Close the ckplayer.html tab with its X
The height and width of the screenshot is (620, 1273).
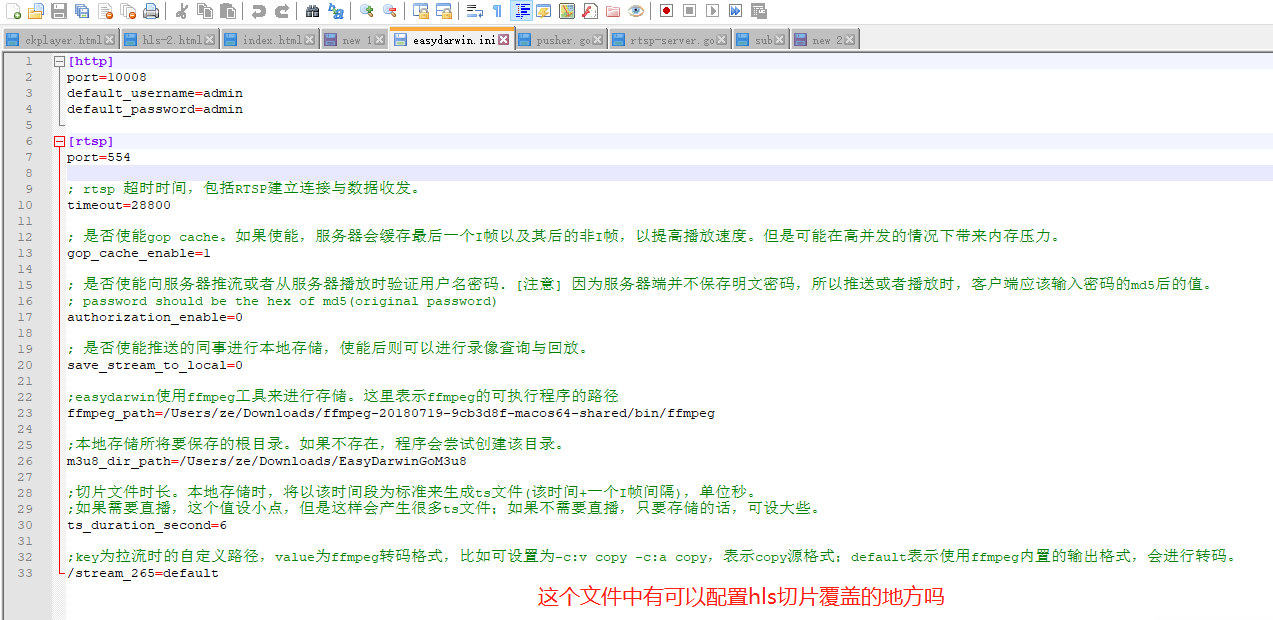110,38
